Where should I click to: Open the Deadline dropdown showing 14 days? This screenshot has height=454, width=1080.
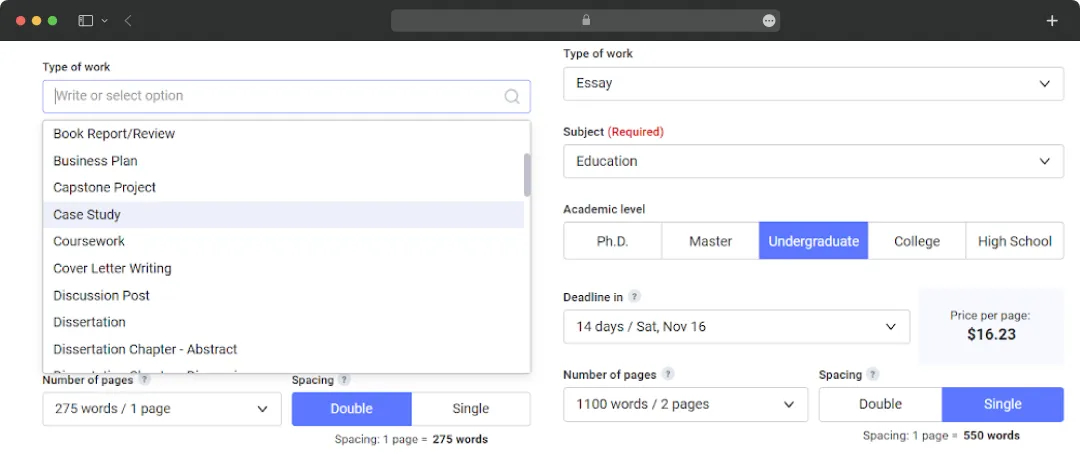point(736,327)
